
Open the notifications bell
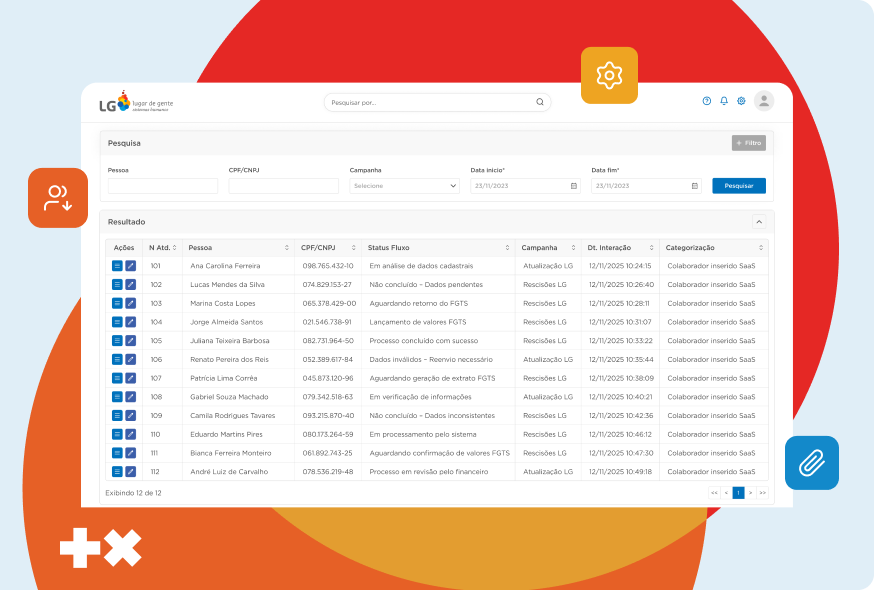point(724,101)
